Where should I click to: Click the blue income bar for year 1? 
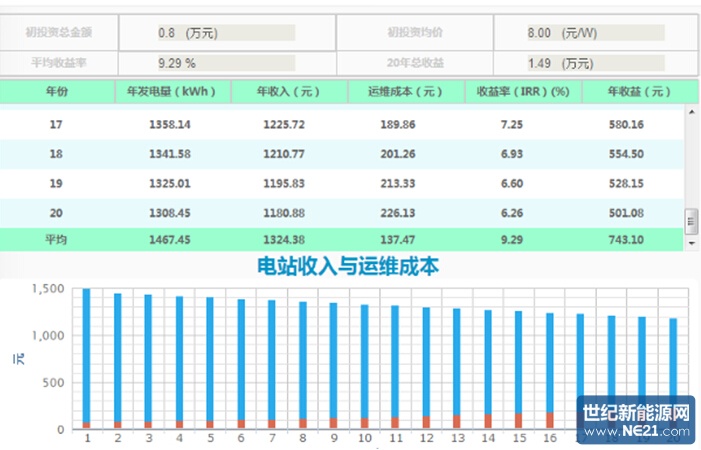[x=87, y=350]
